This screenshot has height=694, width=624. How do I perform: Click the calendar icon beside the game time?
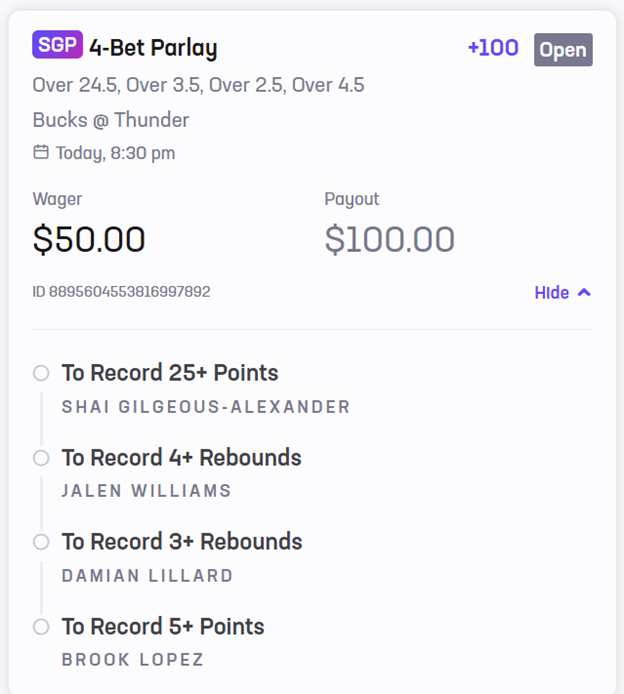point(41,152)
